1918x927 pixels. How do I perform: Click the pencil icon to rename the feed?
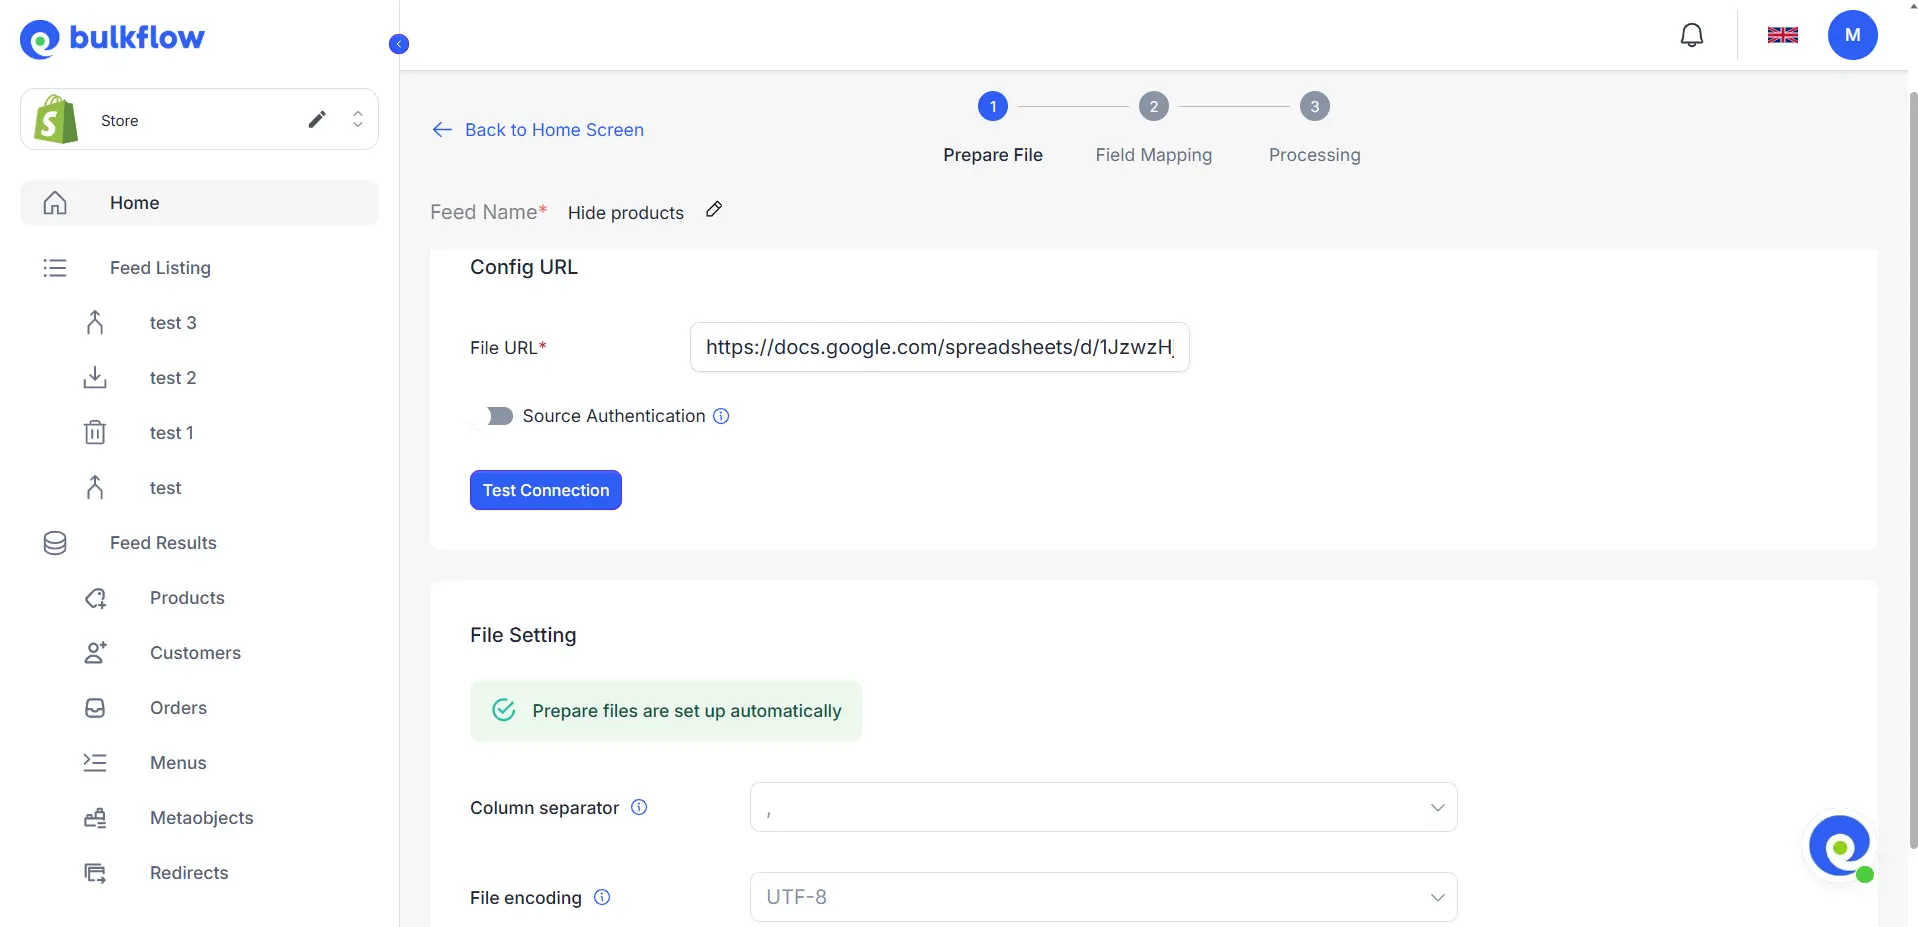pyautogui.click(x=713, y=209)
